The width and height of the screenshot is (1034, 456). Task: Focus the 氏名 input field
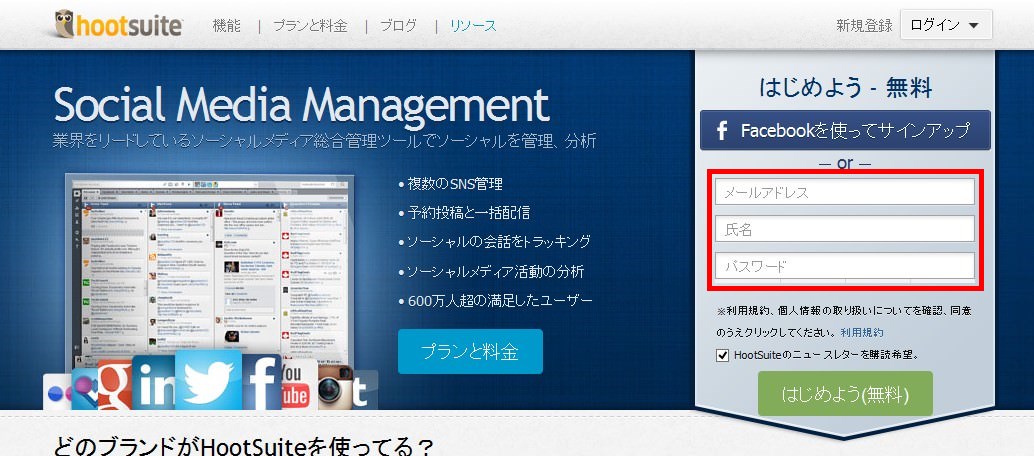(x=845, y=229)
